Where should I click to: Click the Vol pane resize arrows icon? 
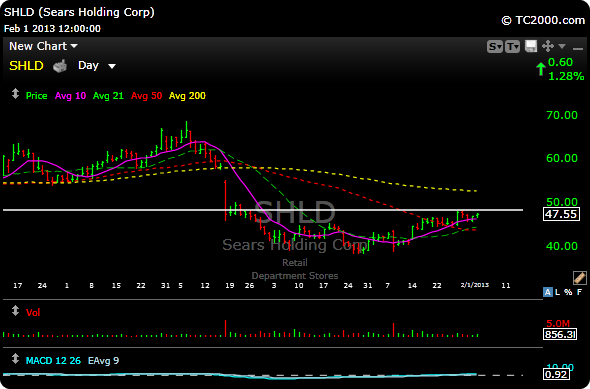[15, 311]
